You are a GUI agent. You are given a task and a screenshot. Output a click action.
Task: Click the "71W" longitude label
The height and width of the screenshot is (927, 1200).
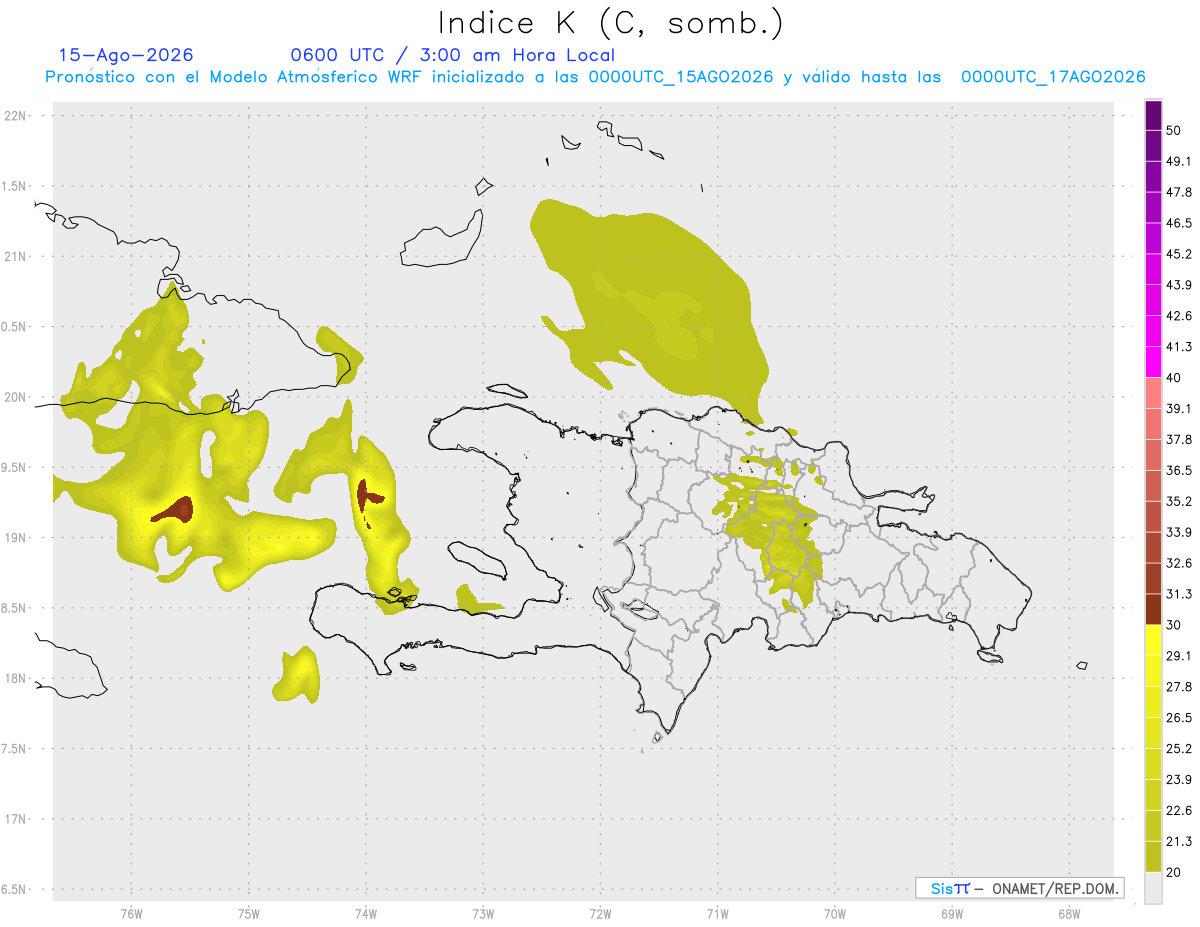click(717, 913)
